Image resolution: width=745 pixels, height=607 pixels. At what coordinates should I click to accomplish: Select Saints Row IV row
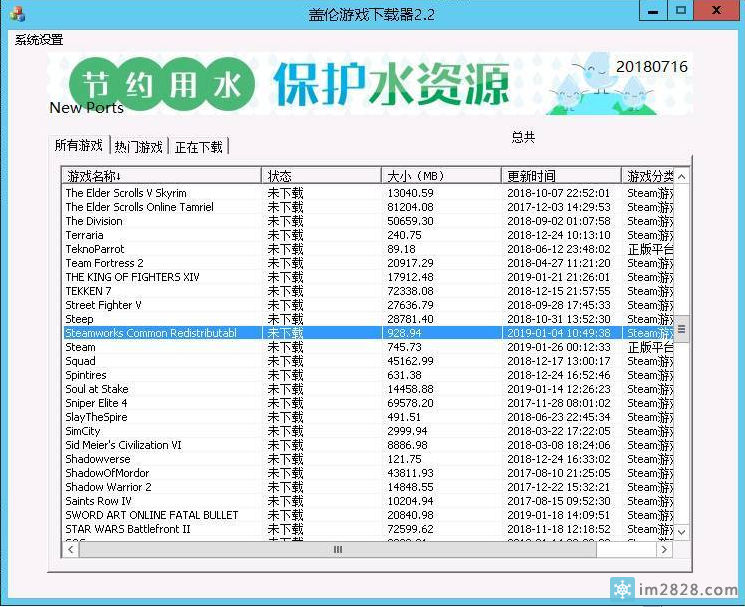point(369,501)
